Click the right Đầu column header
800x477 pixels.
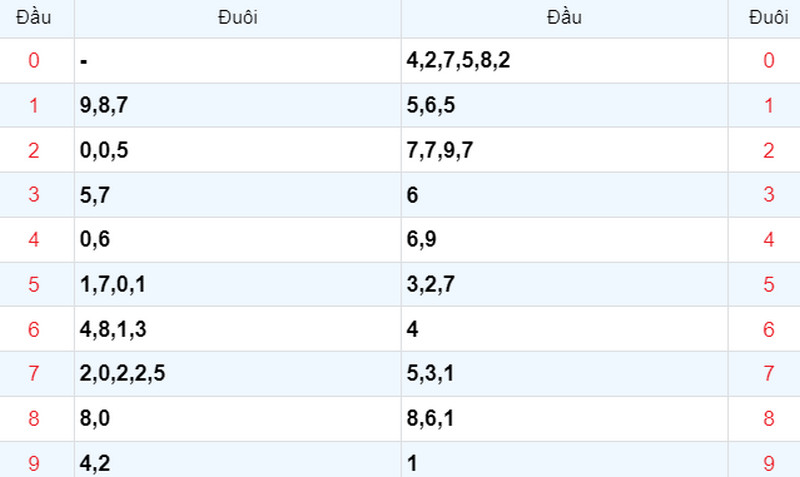tap(564, 18)
